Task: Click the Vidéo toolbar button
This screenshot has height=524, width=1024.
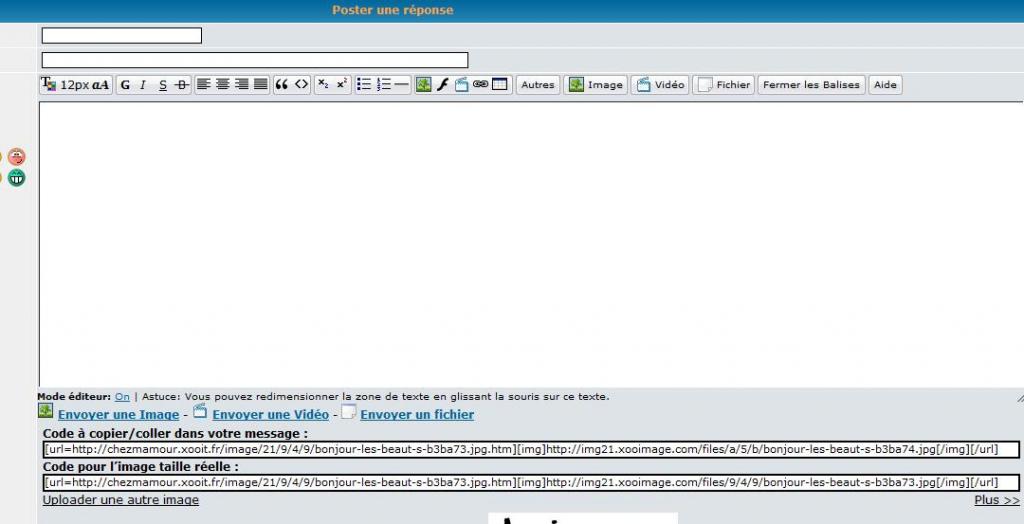Action: coord(660,85)
